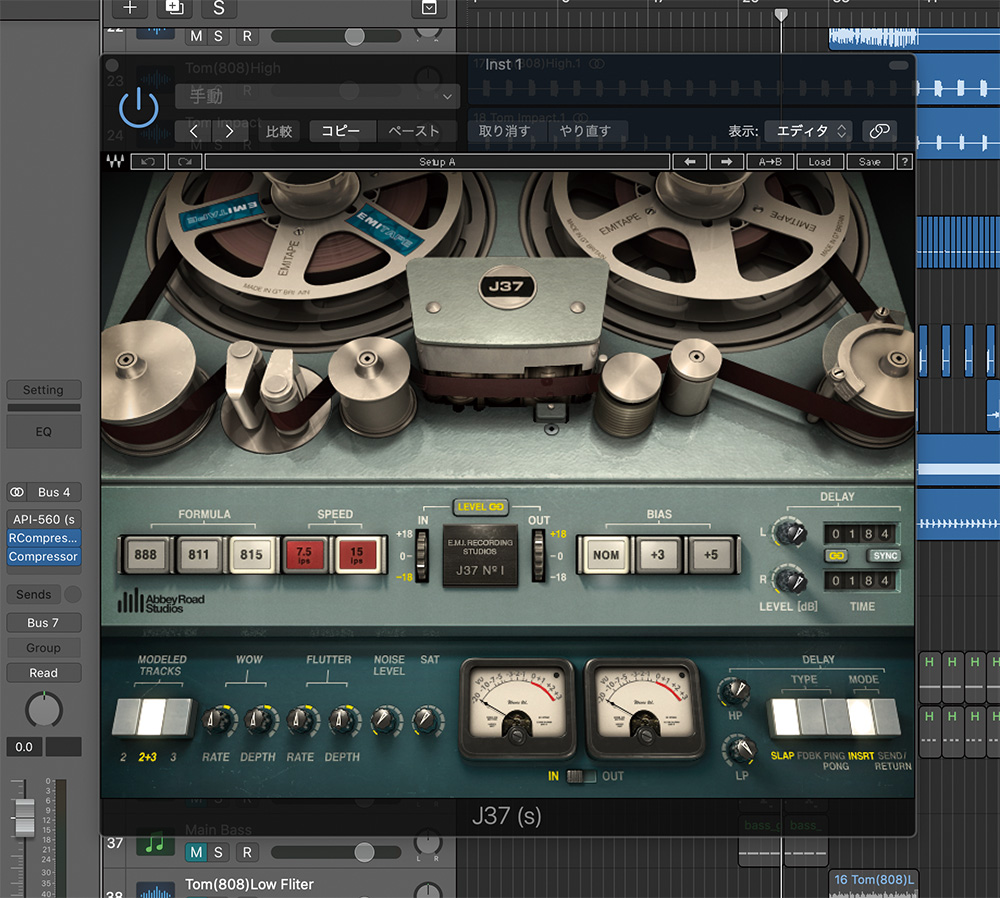Click the plugin power bypass icon
Image resolution: width=1000 pixels, height=898 pixels.
(138, 107)
